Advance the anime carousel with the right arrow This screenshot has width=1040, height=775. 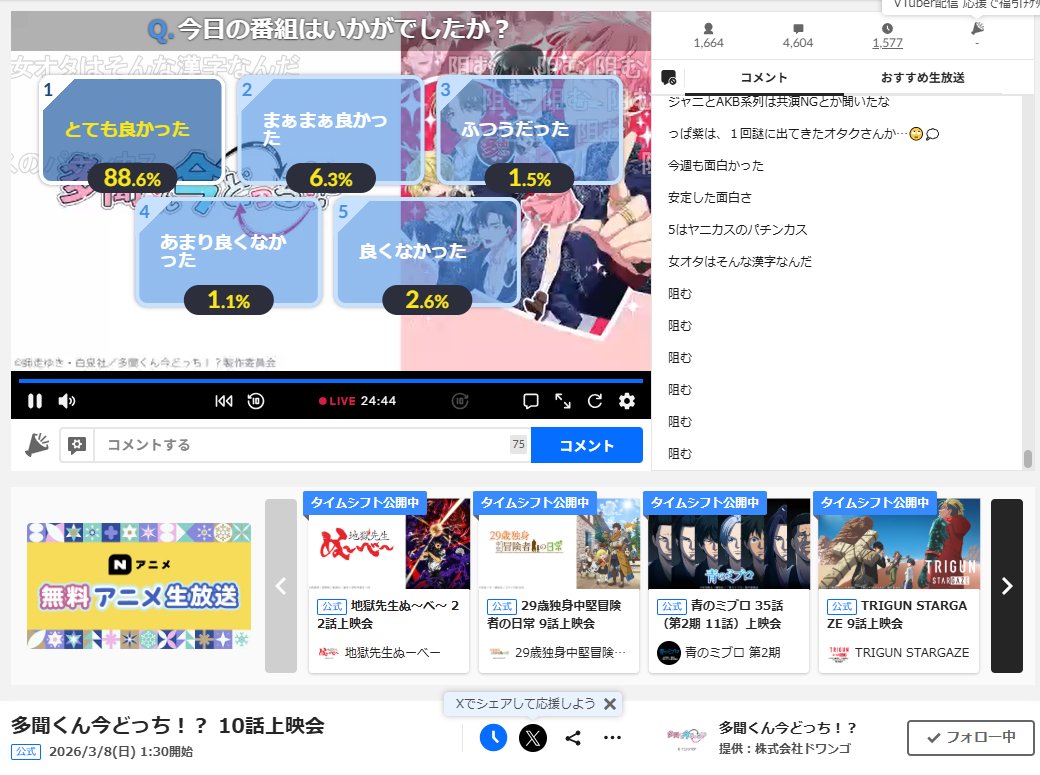click(1006, 586)
